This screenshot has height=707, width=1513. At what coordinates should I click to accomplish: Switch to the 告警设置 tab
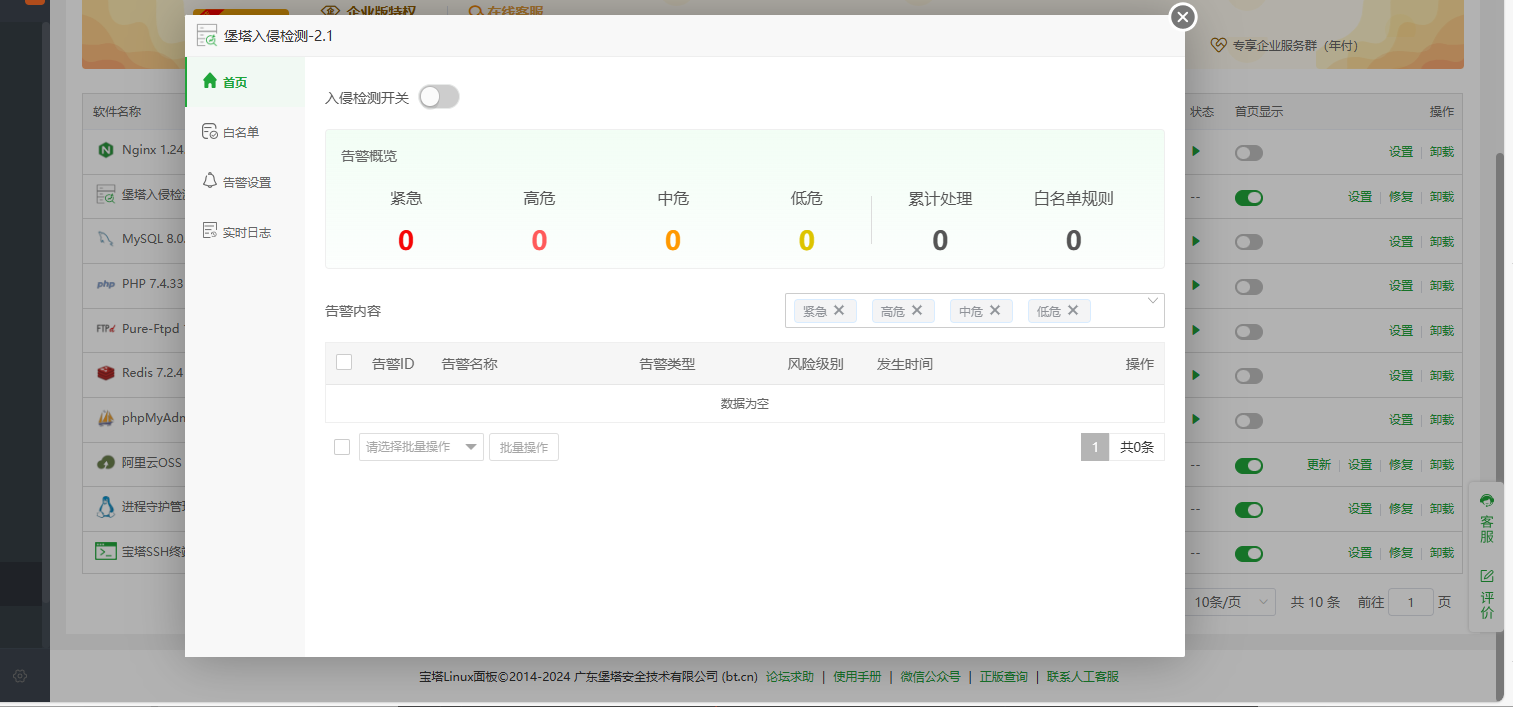pyautogui.click(x=245, y=182)
